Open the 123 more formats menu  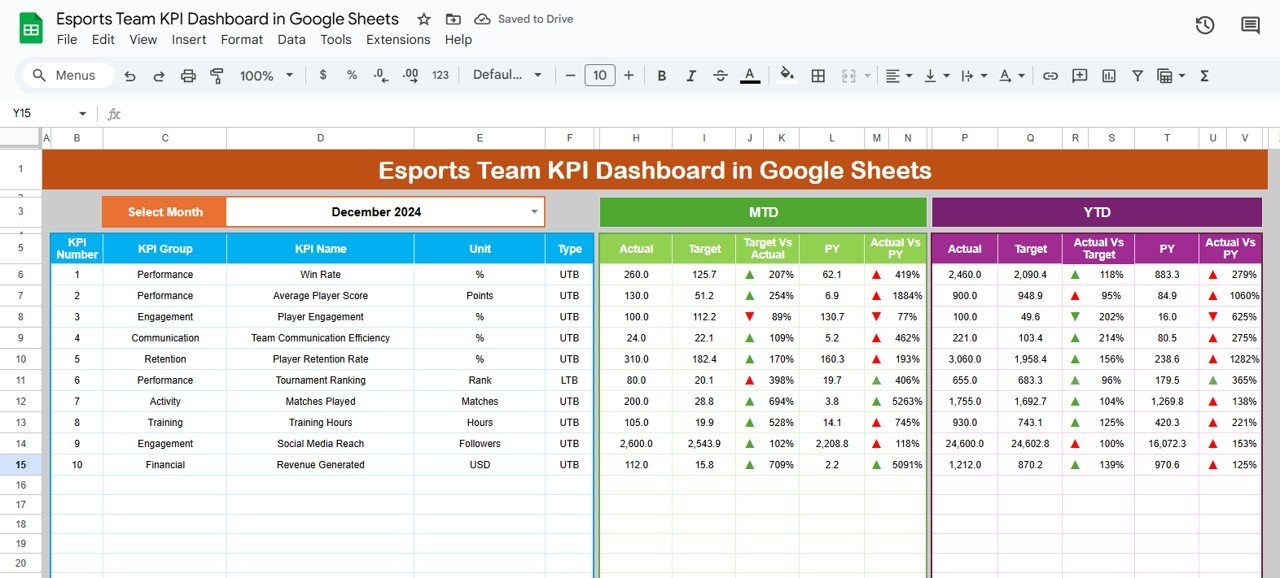(x=440, y=75)
